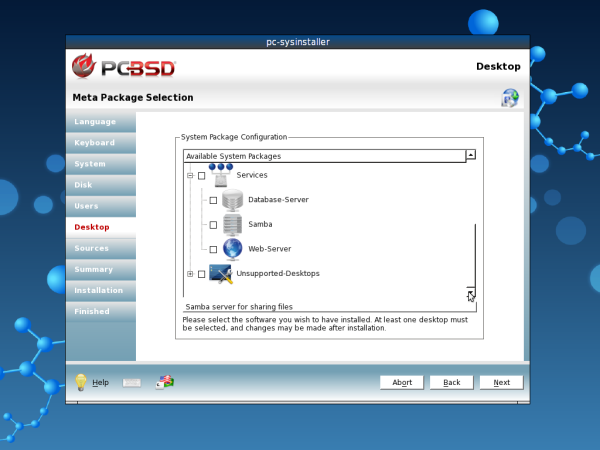Switch to the Disk step in sidebar

83,185
